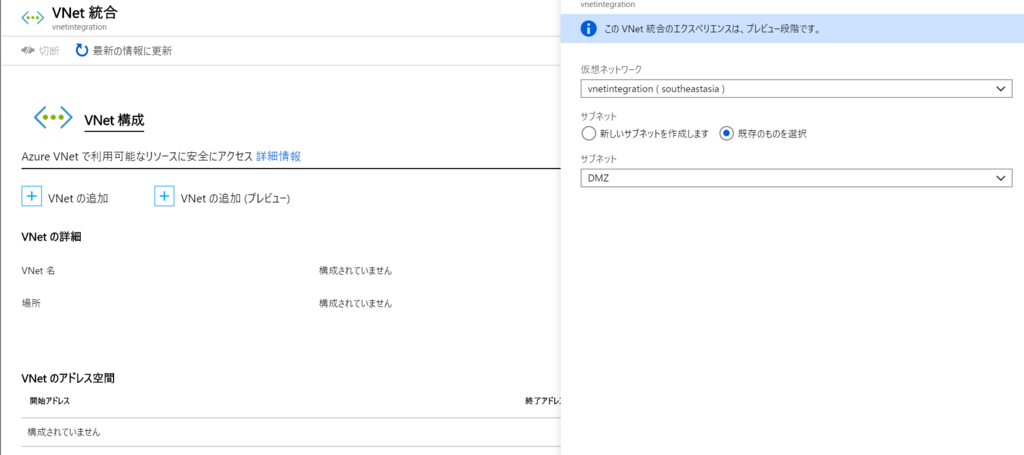1024x455 pixels.
Task: Click the plus icon for VNet の追加
Action: click(32, 196)
